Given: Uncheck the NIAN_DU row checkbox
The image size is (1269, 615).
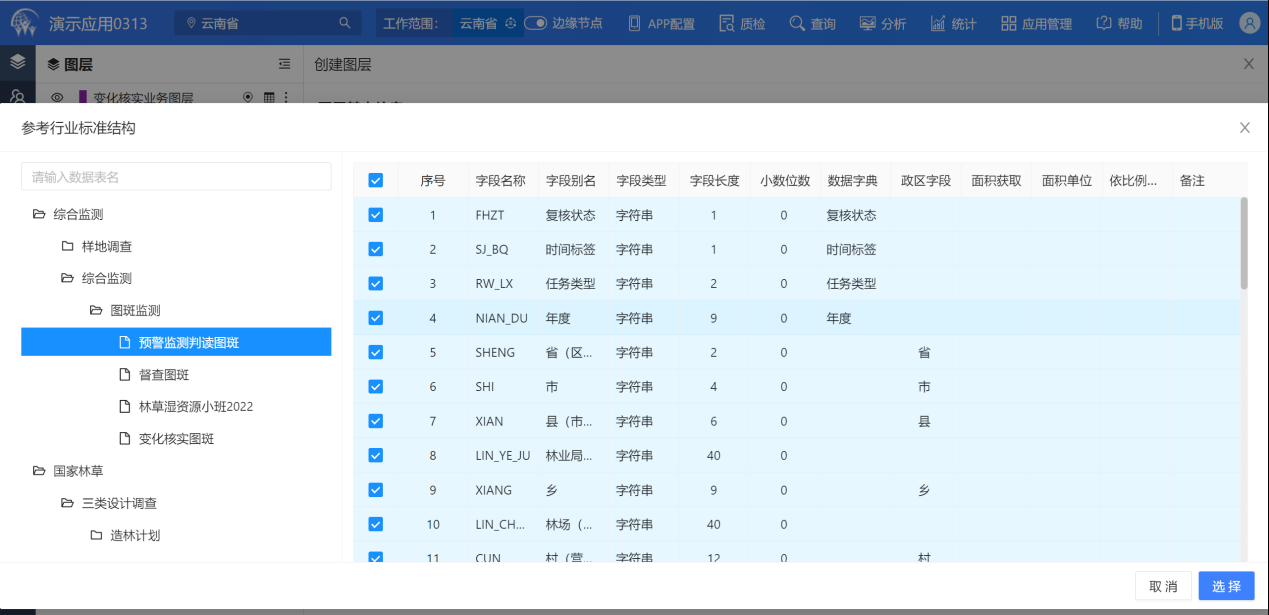Looking at the screenshot, I should (x=376, y=318).
